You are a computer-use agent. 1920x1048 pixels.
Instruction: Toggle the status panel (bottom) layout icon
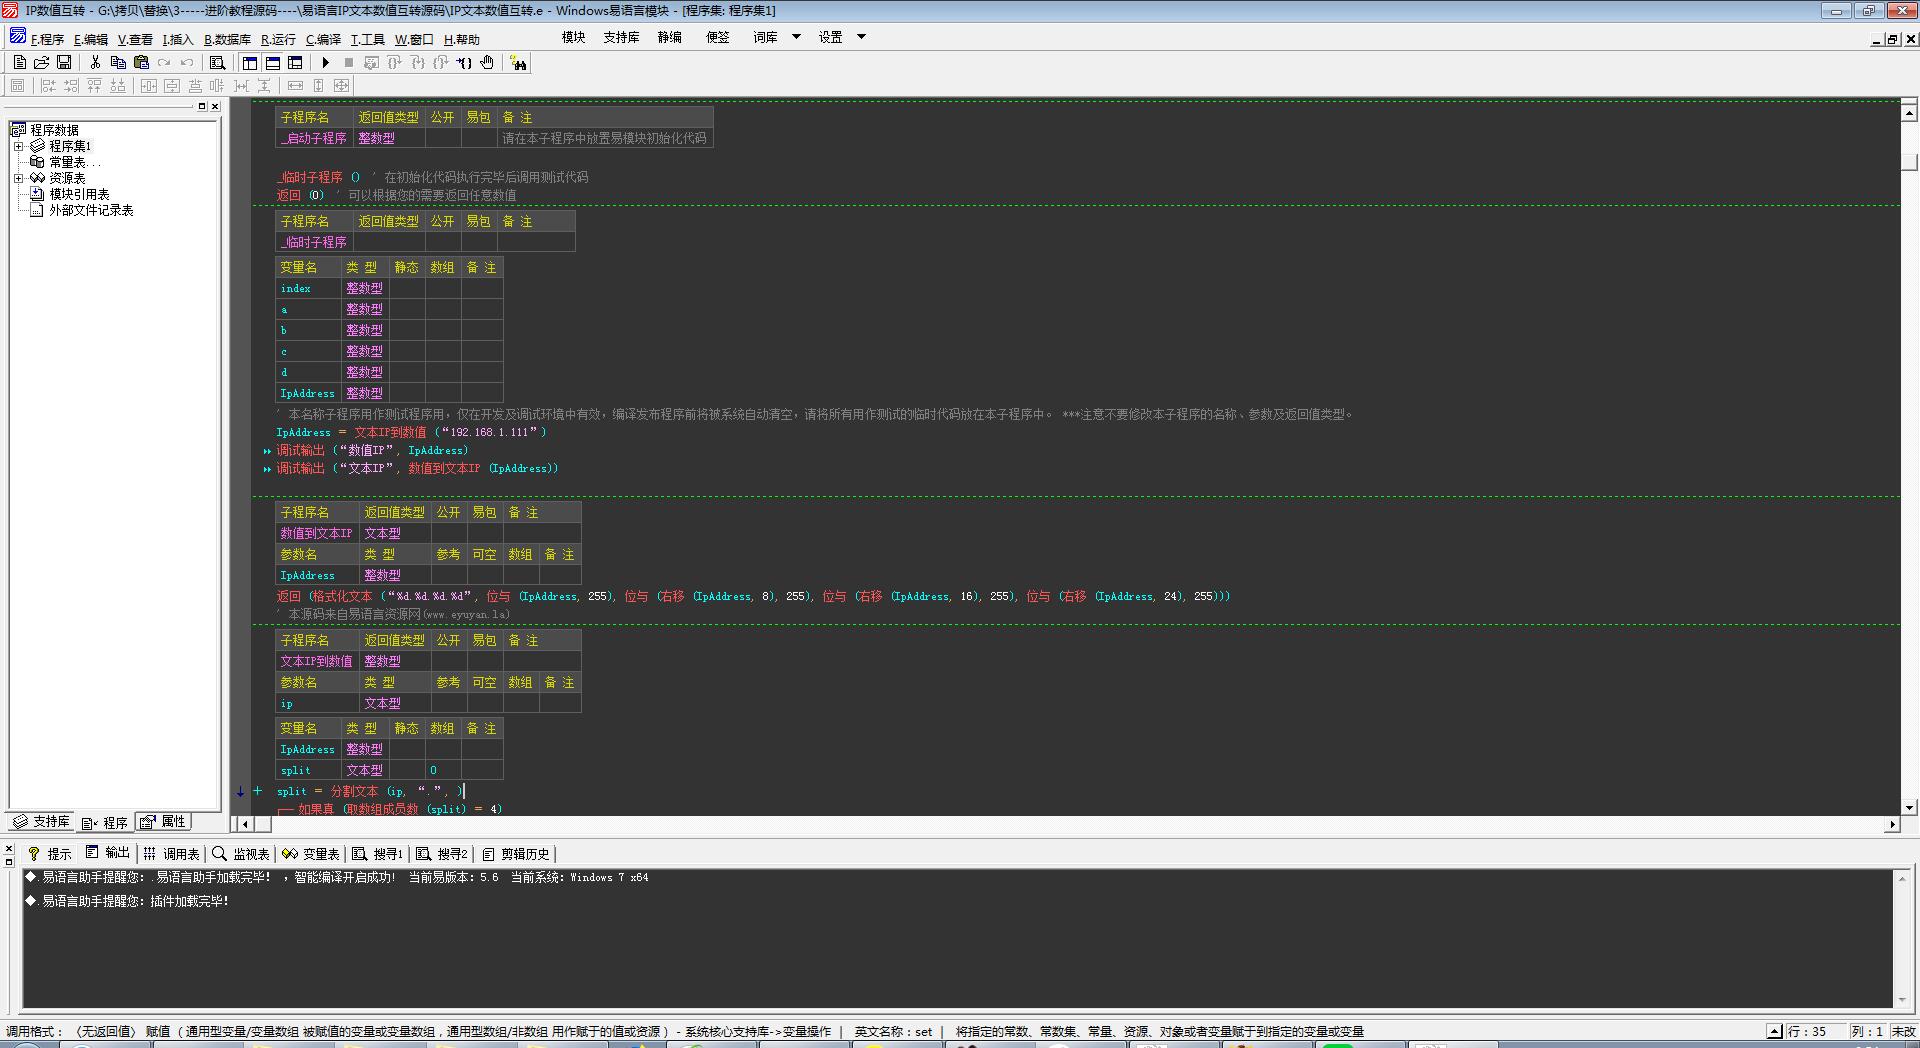(272, 62)
